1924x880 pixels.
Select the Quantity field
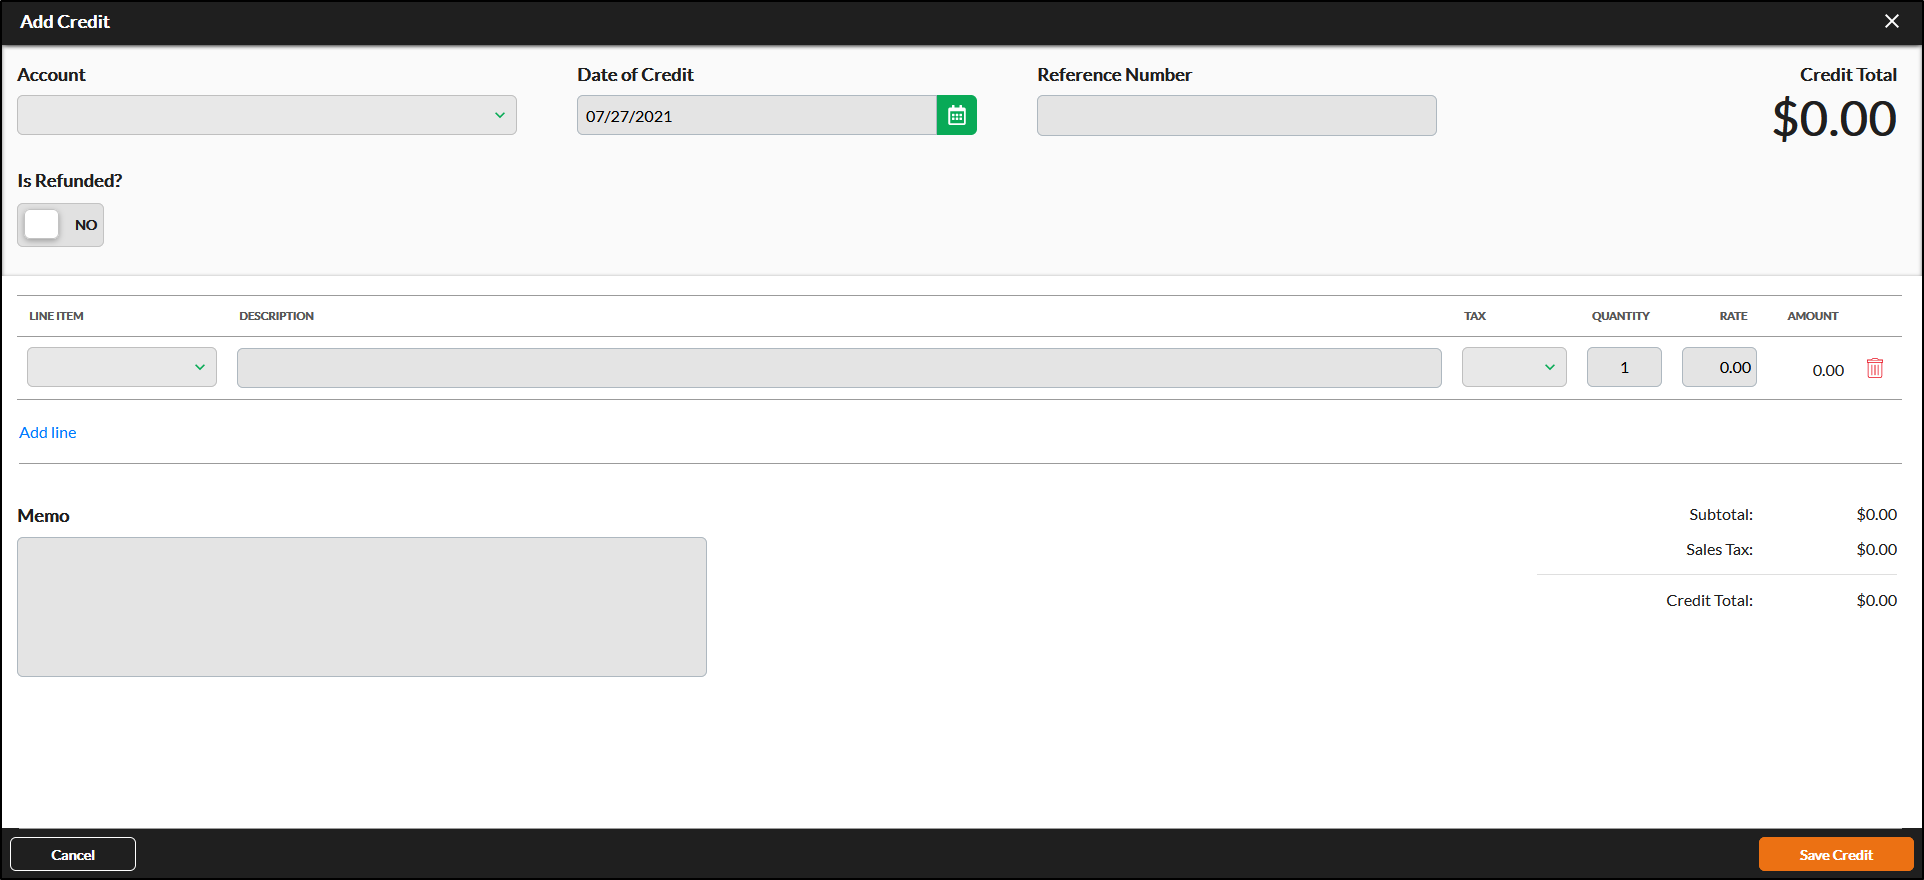(1624, 367)
